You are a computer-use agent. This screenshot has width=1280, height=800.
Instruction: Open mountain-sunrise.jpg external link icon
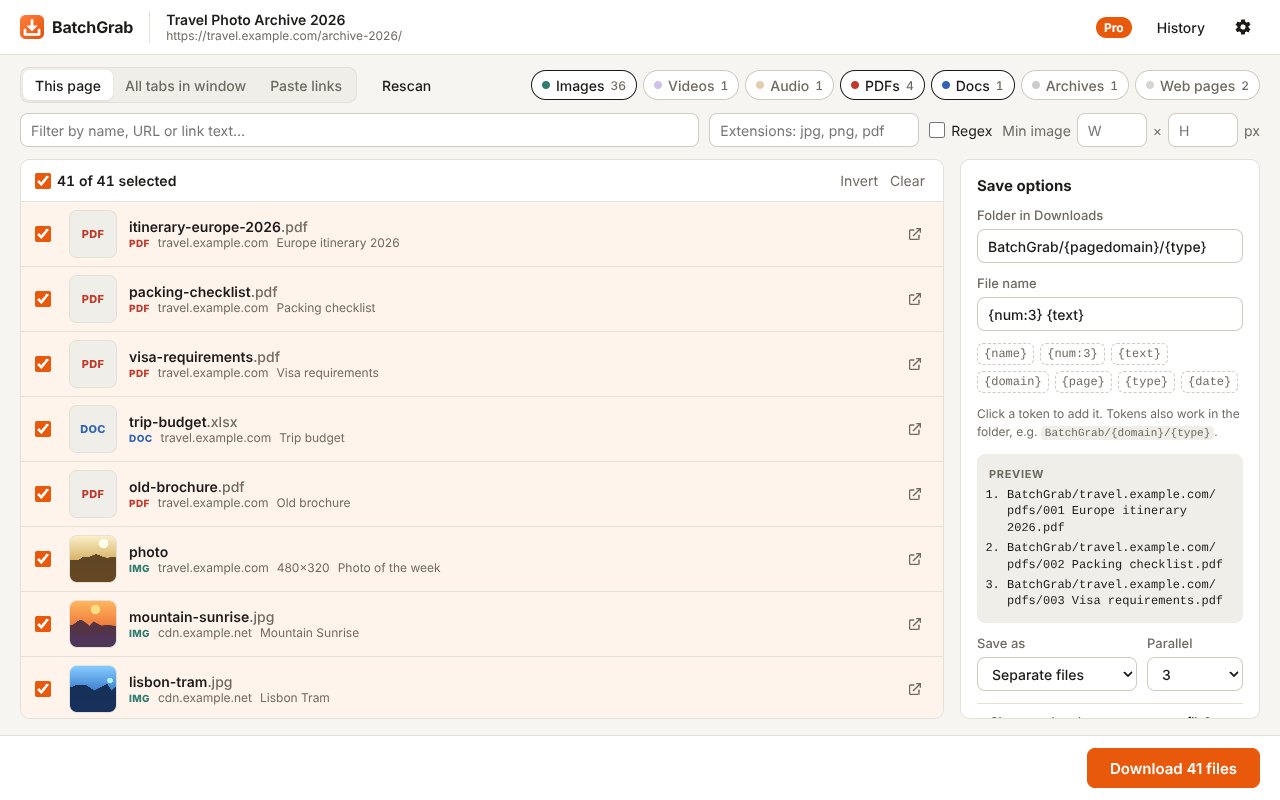click(914, 624)
